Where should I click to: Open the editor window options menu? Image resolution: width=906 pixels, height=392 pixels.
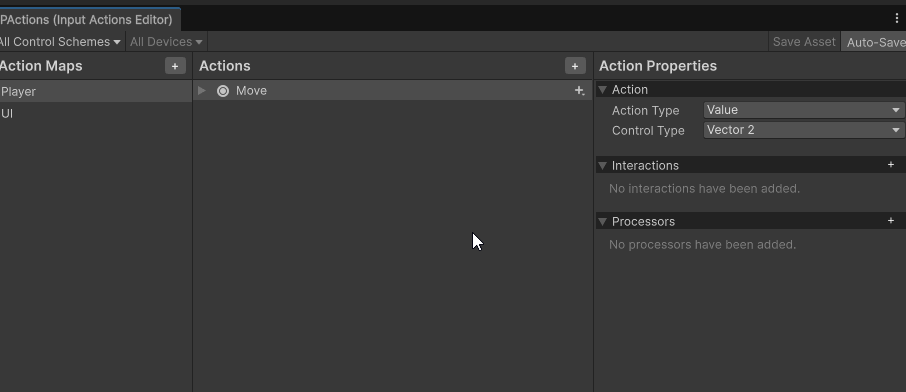[x=897, y=19]
